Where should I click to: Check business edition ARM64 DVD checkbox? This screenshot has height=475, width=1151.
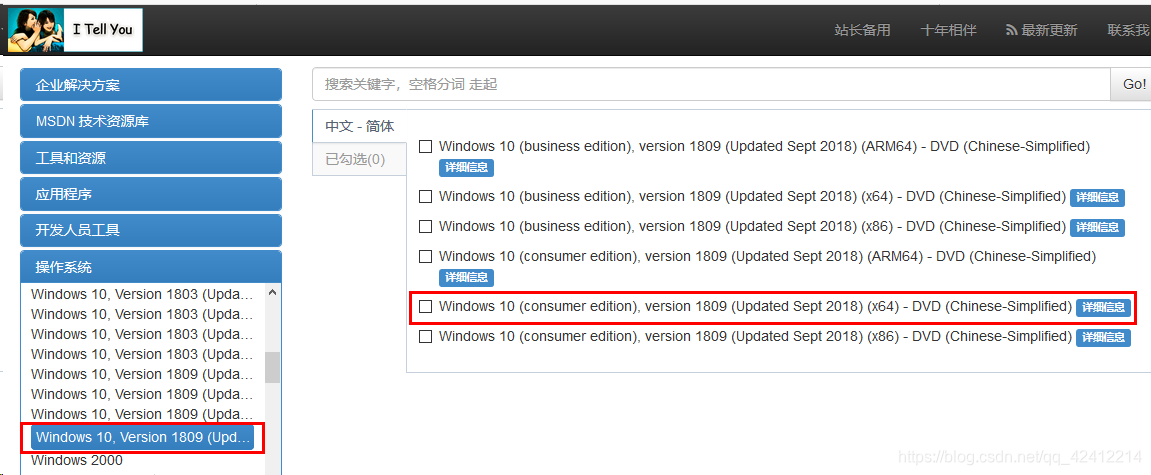click(x=425, y=147)
